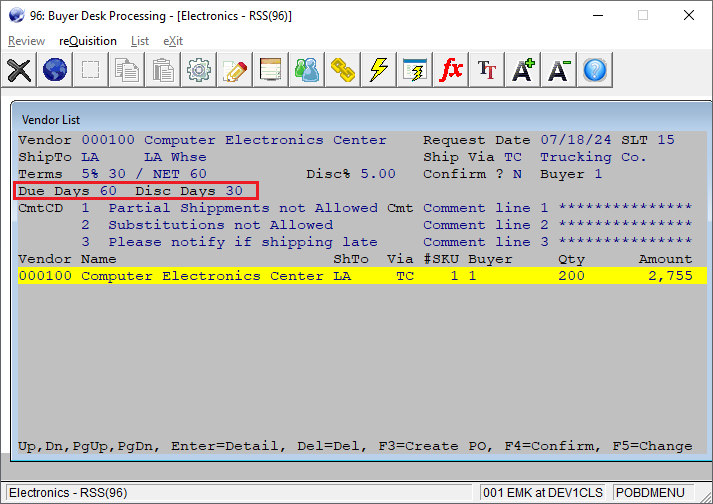
Task: Open the red fx function icon
Action: coord(451,70)
